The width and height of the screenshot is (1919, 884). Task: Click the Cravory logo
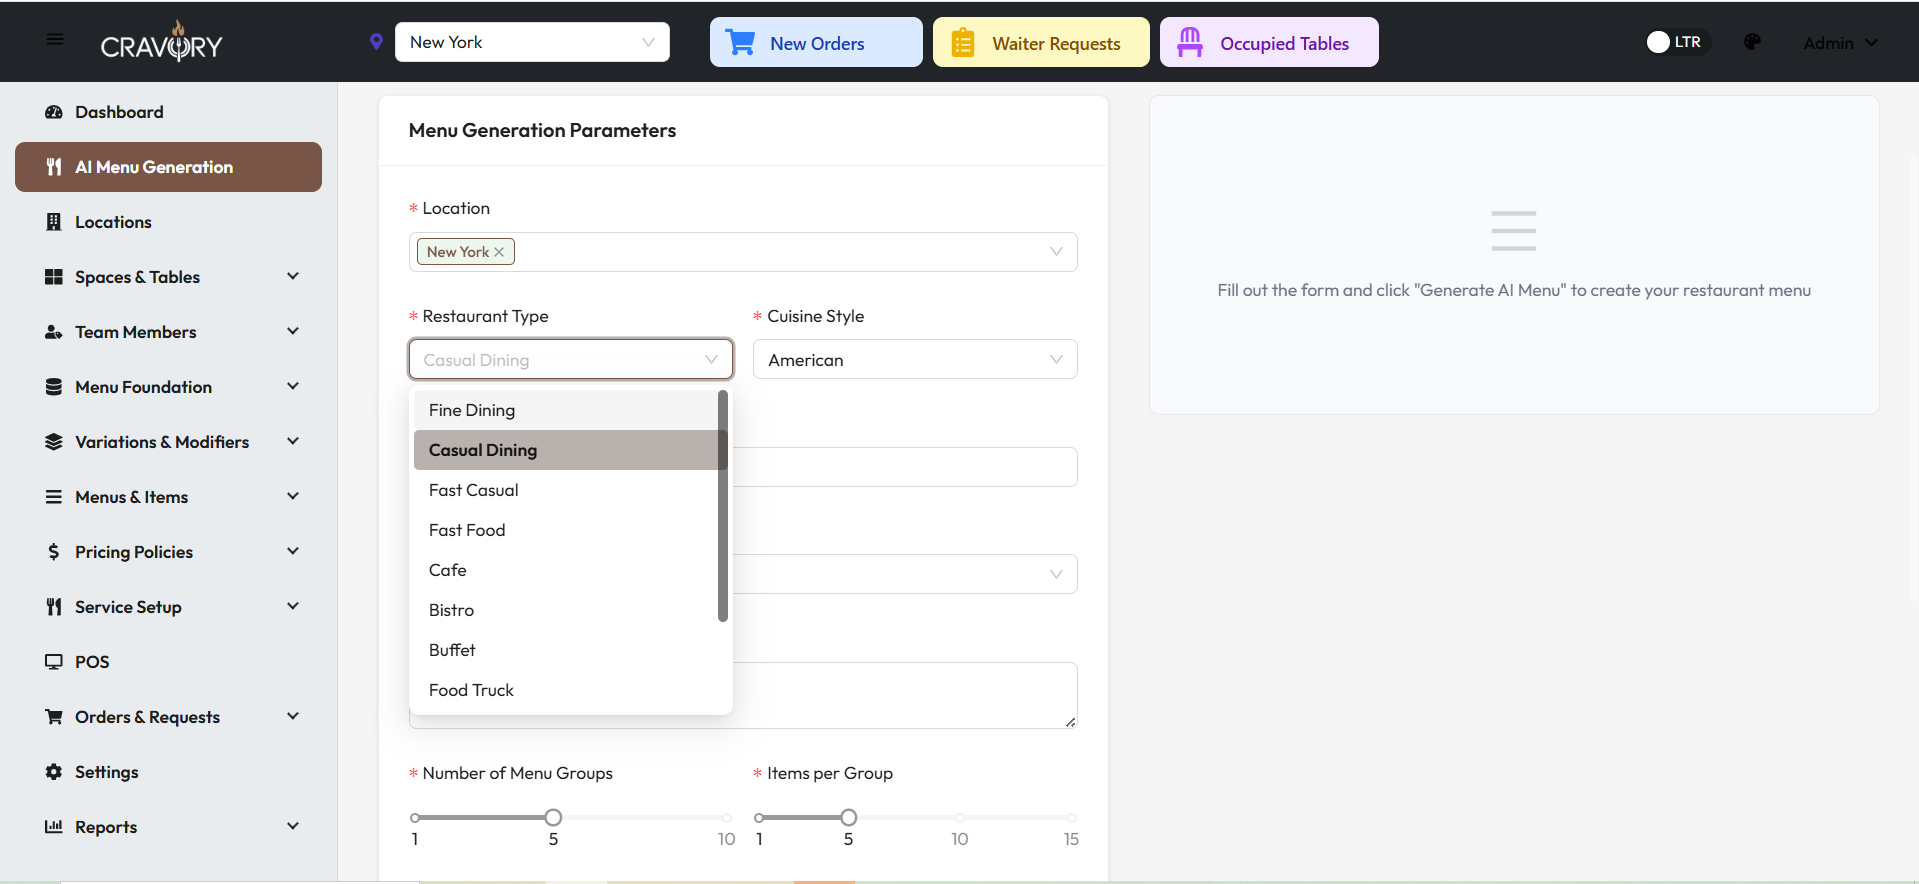coord(162,43)
